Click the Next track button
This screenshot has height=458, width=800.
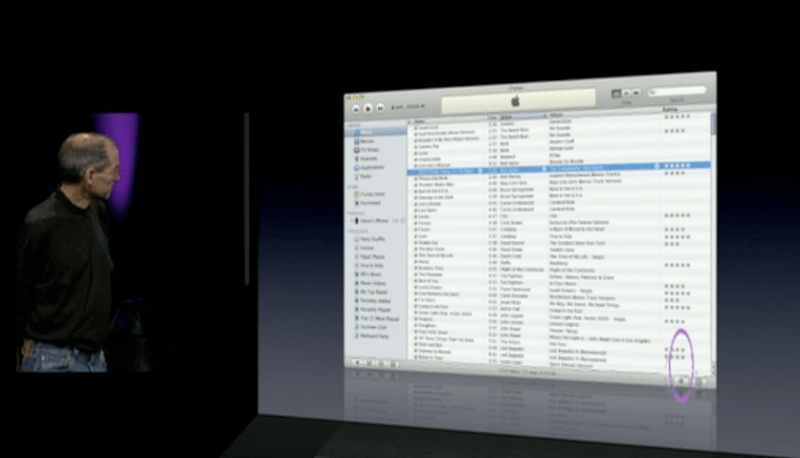coord(381,107)
